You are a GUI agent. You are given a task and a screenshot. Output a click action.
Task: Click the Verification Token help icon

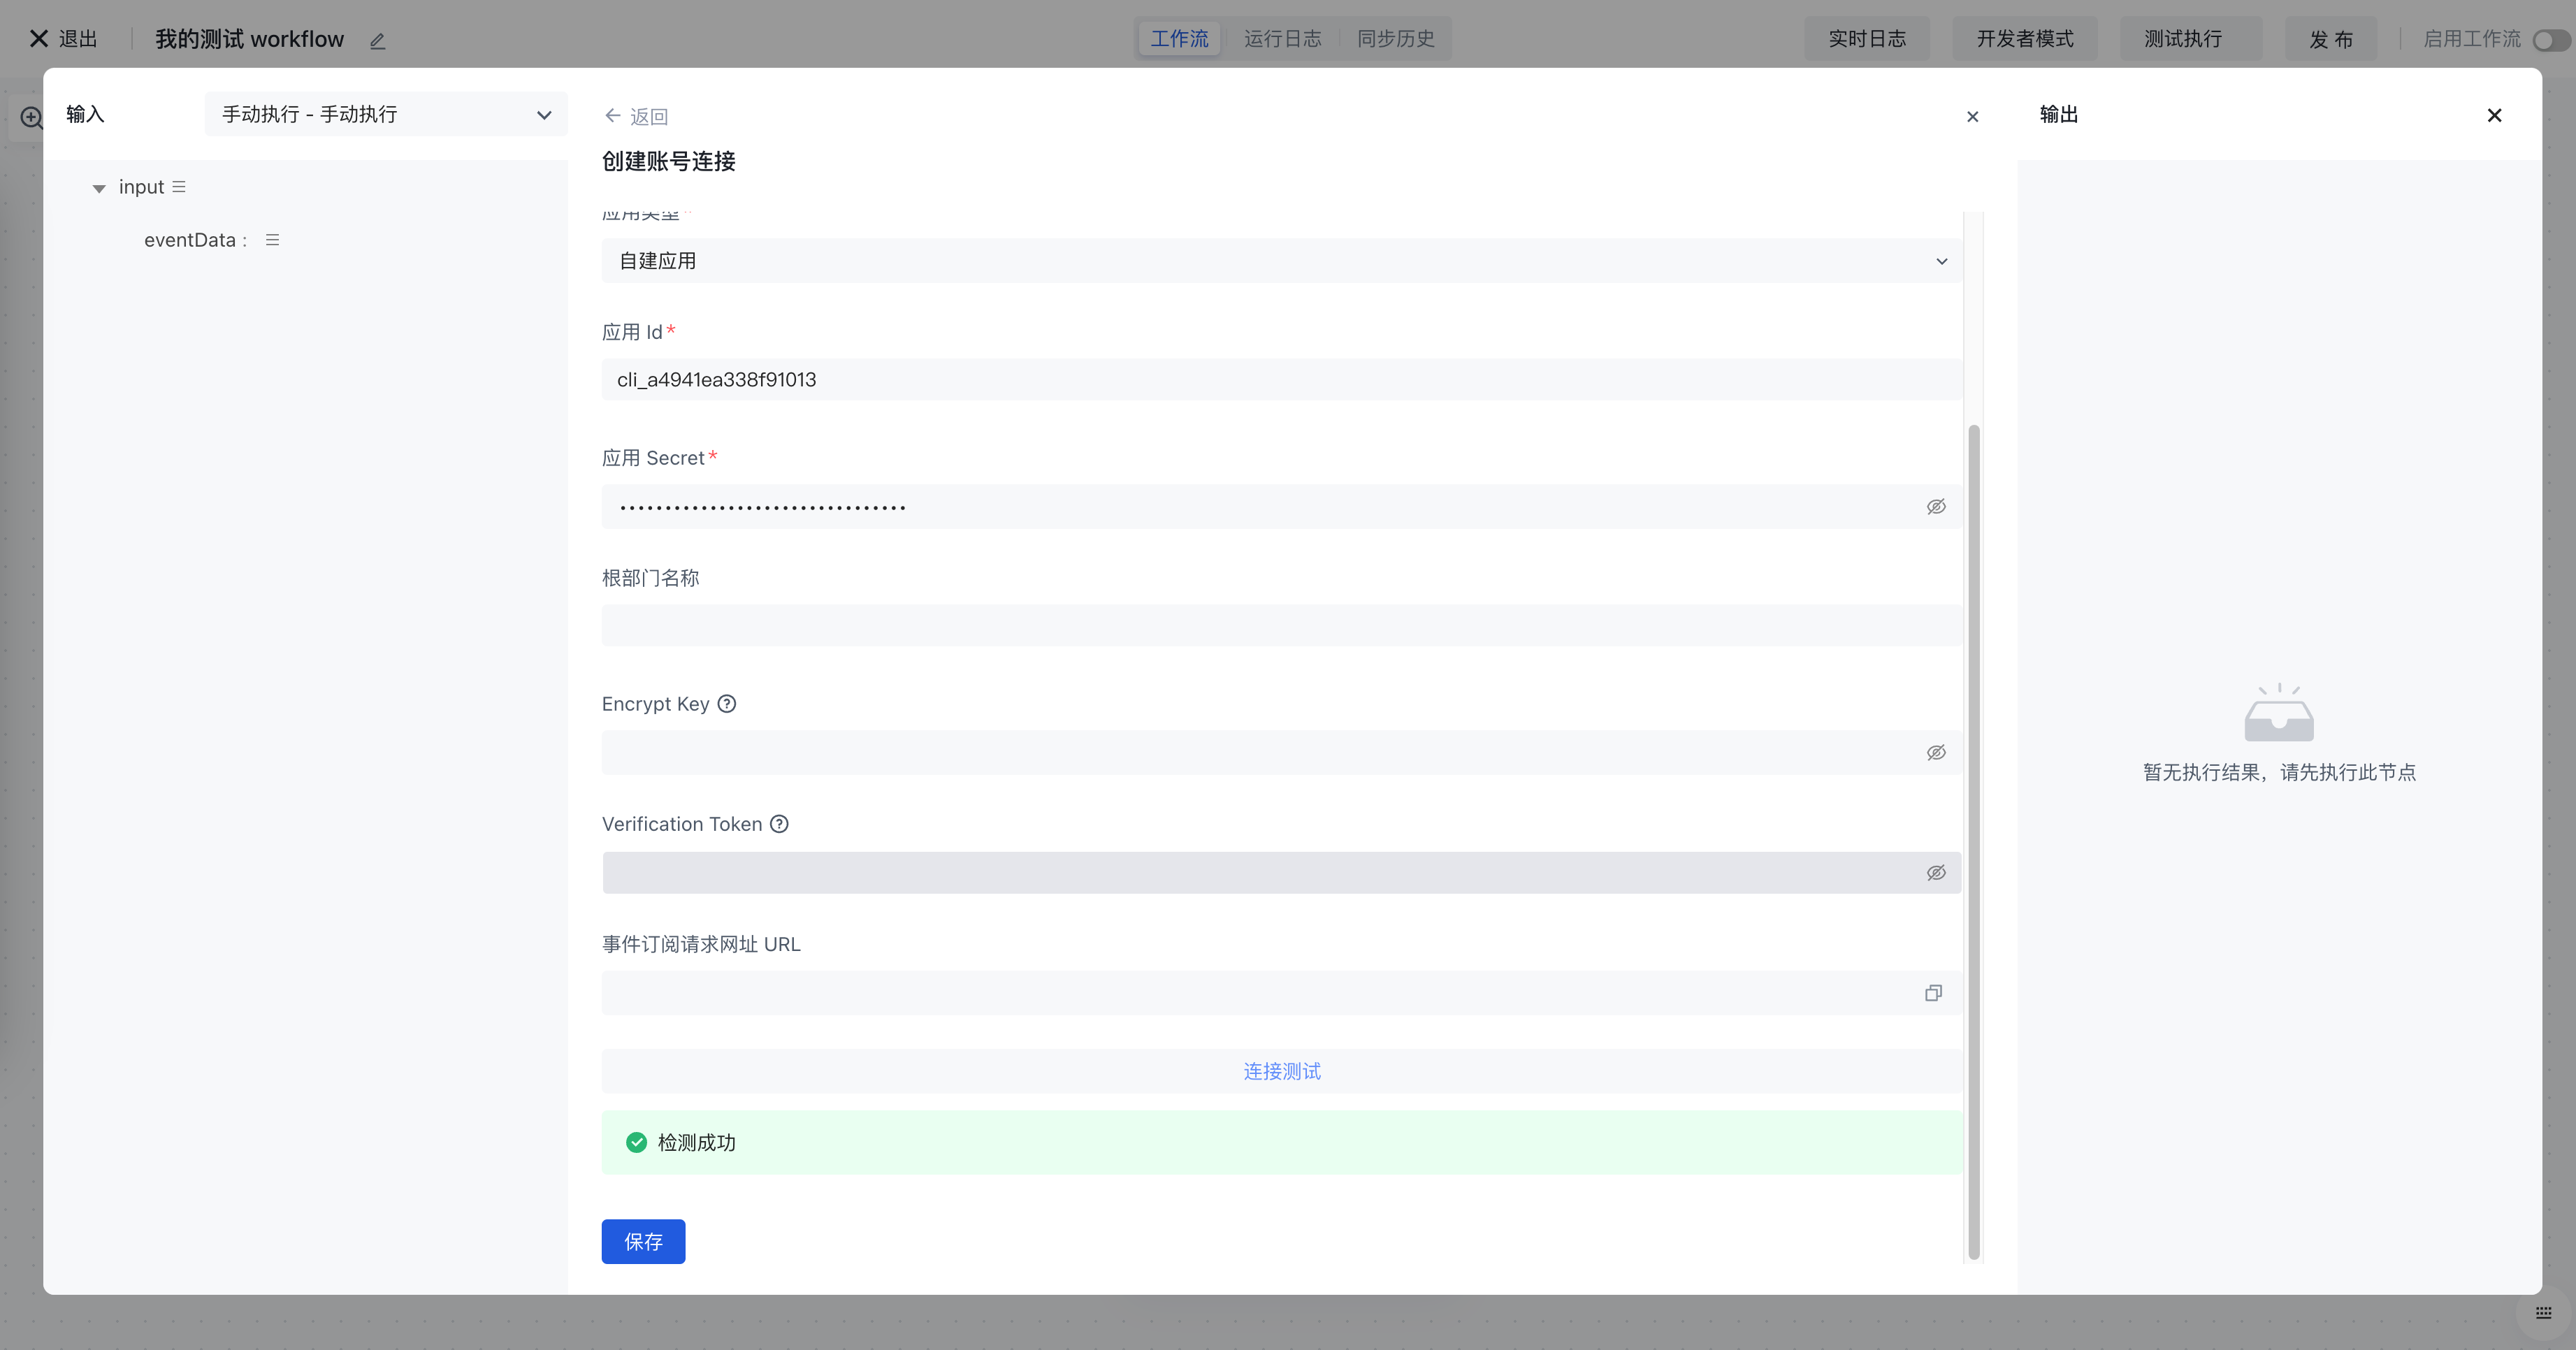[x=779, y=824]
